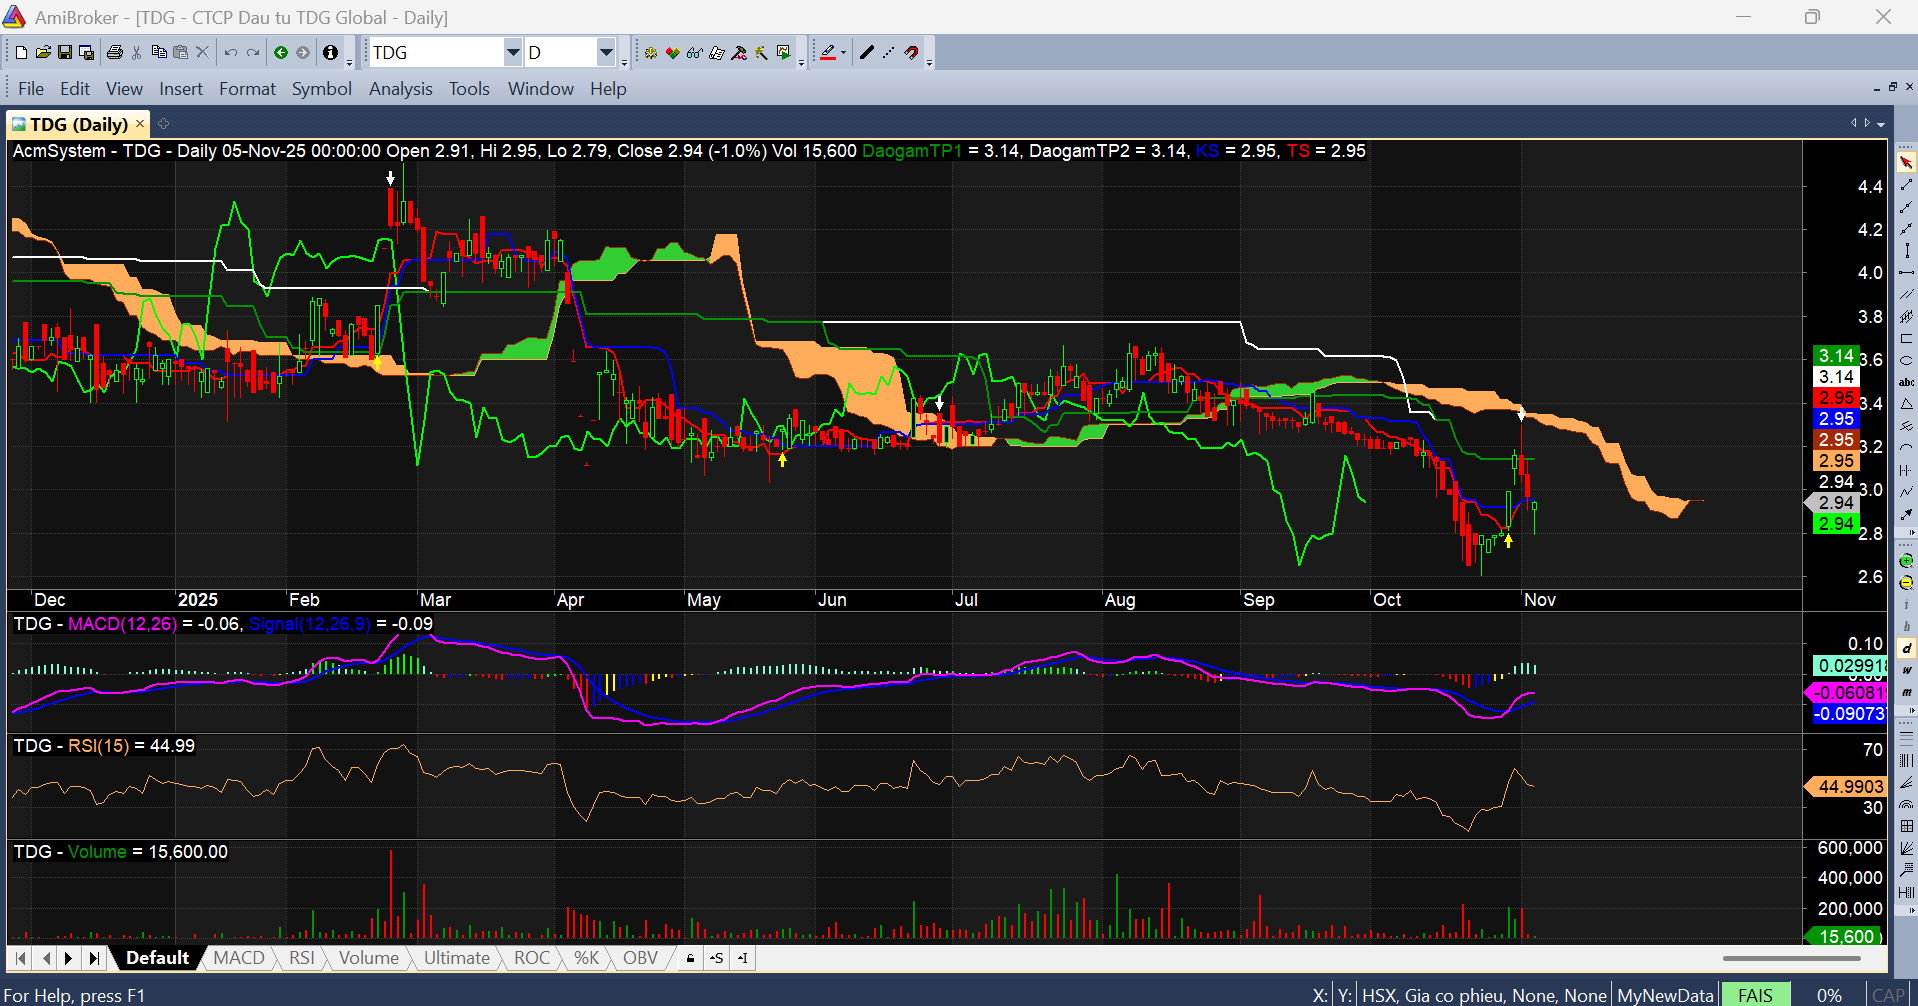Choose the abc text annotation tool

[1906, 382]
